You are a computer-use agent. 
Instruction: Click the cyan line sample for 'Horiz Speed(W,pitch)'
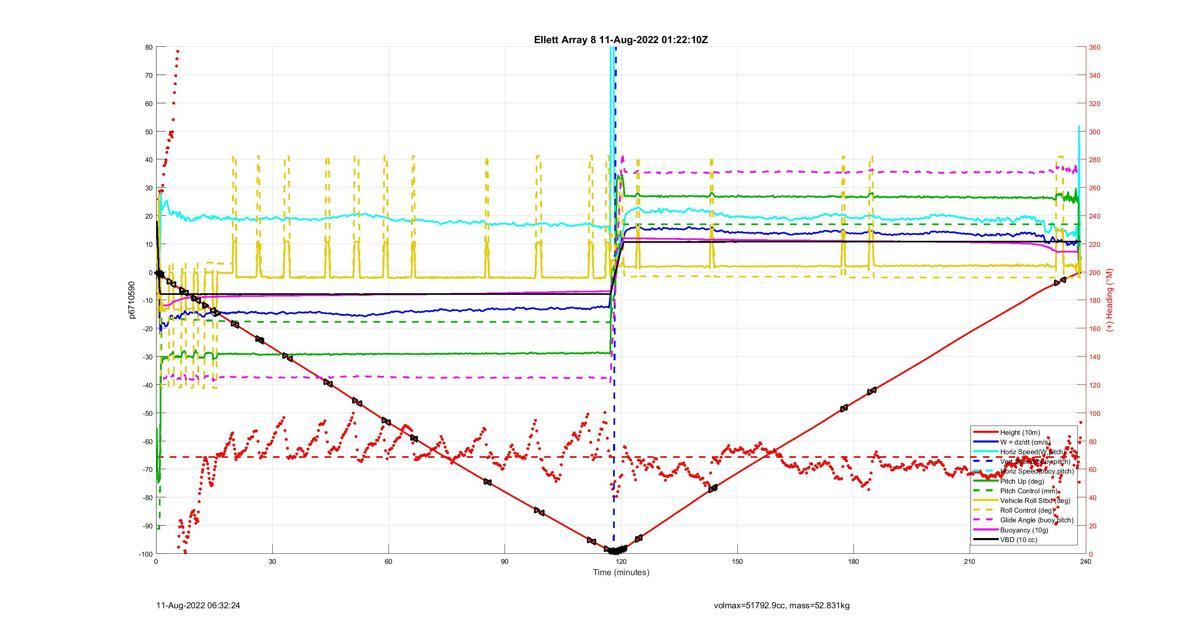985,452
